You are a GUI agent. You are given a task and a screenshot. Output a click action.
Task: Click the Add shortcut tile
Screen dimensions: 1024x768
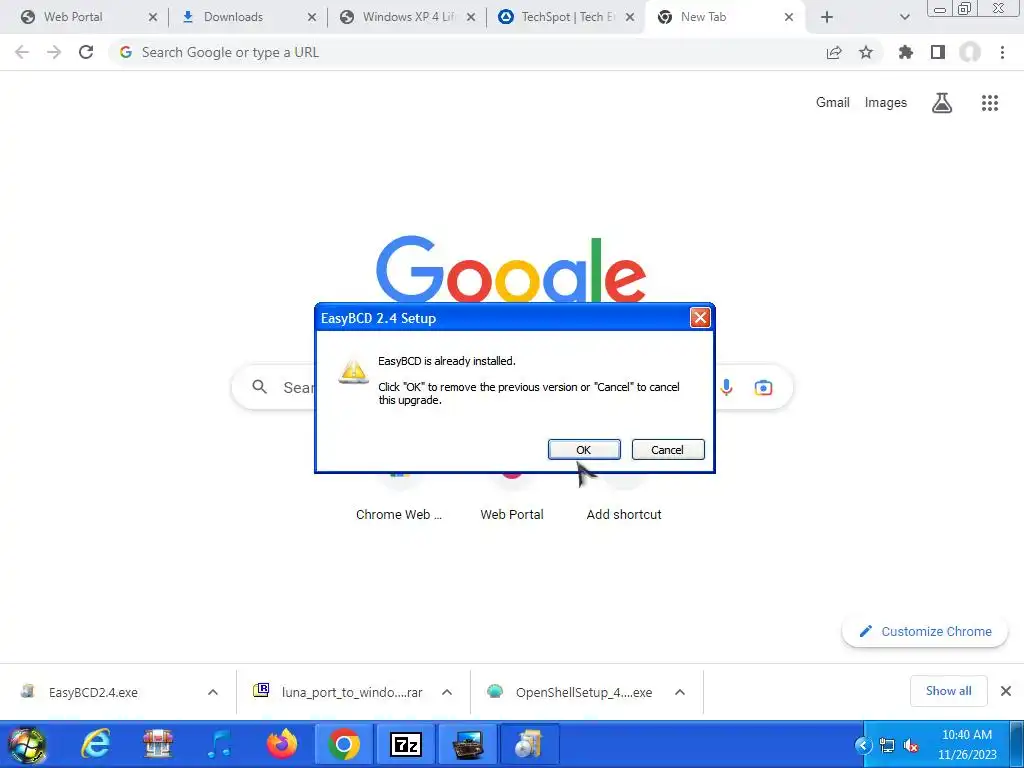[624, 514]
